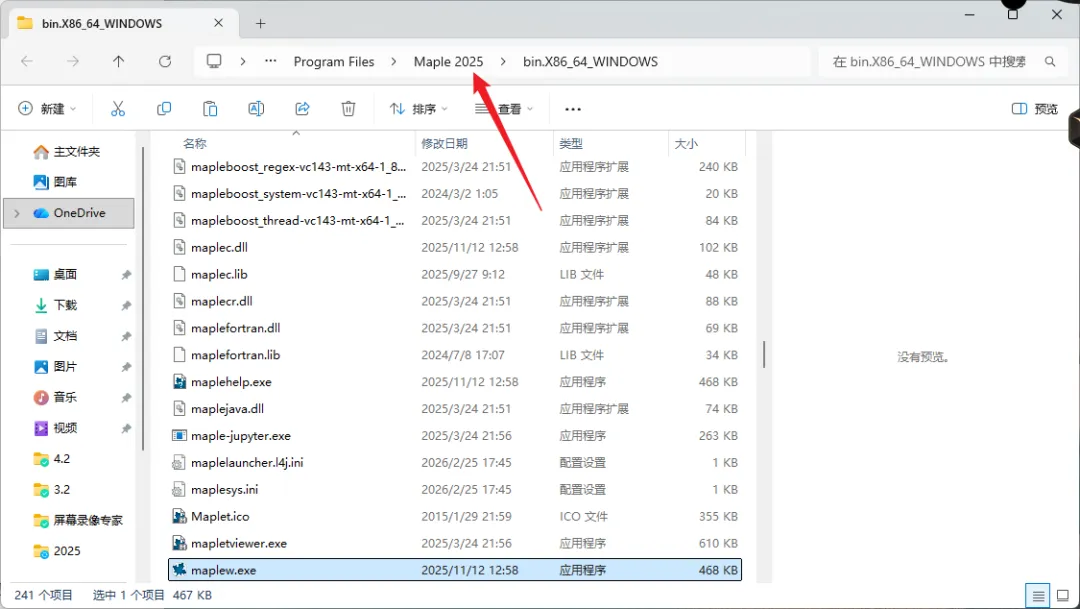
Task: Switch to large icons view in status bar
Action: coord(1063,596)
